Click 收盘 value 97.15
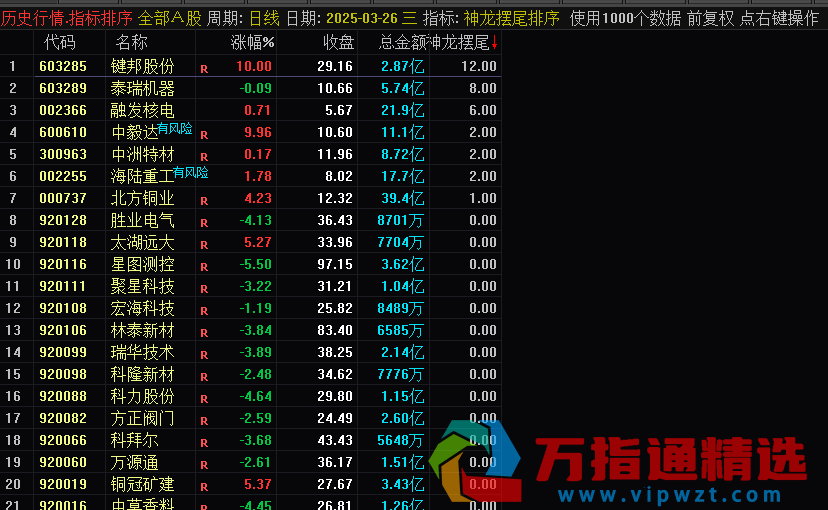 point(335,264)
